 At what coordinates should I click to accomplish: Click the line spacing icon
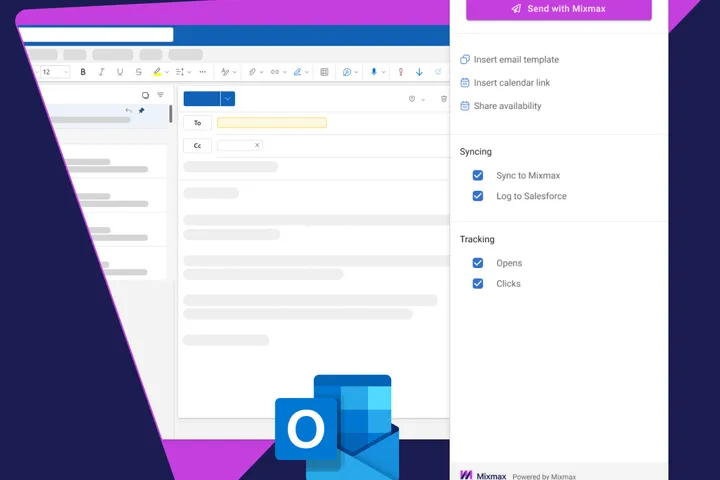click(180, 72)
